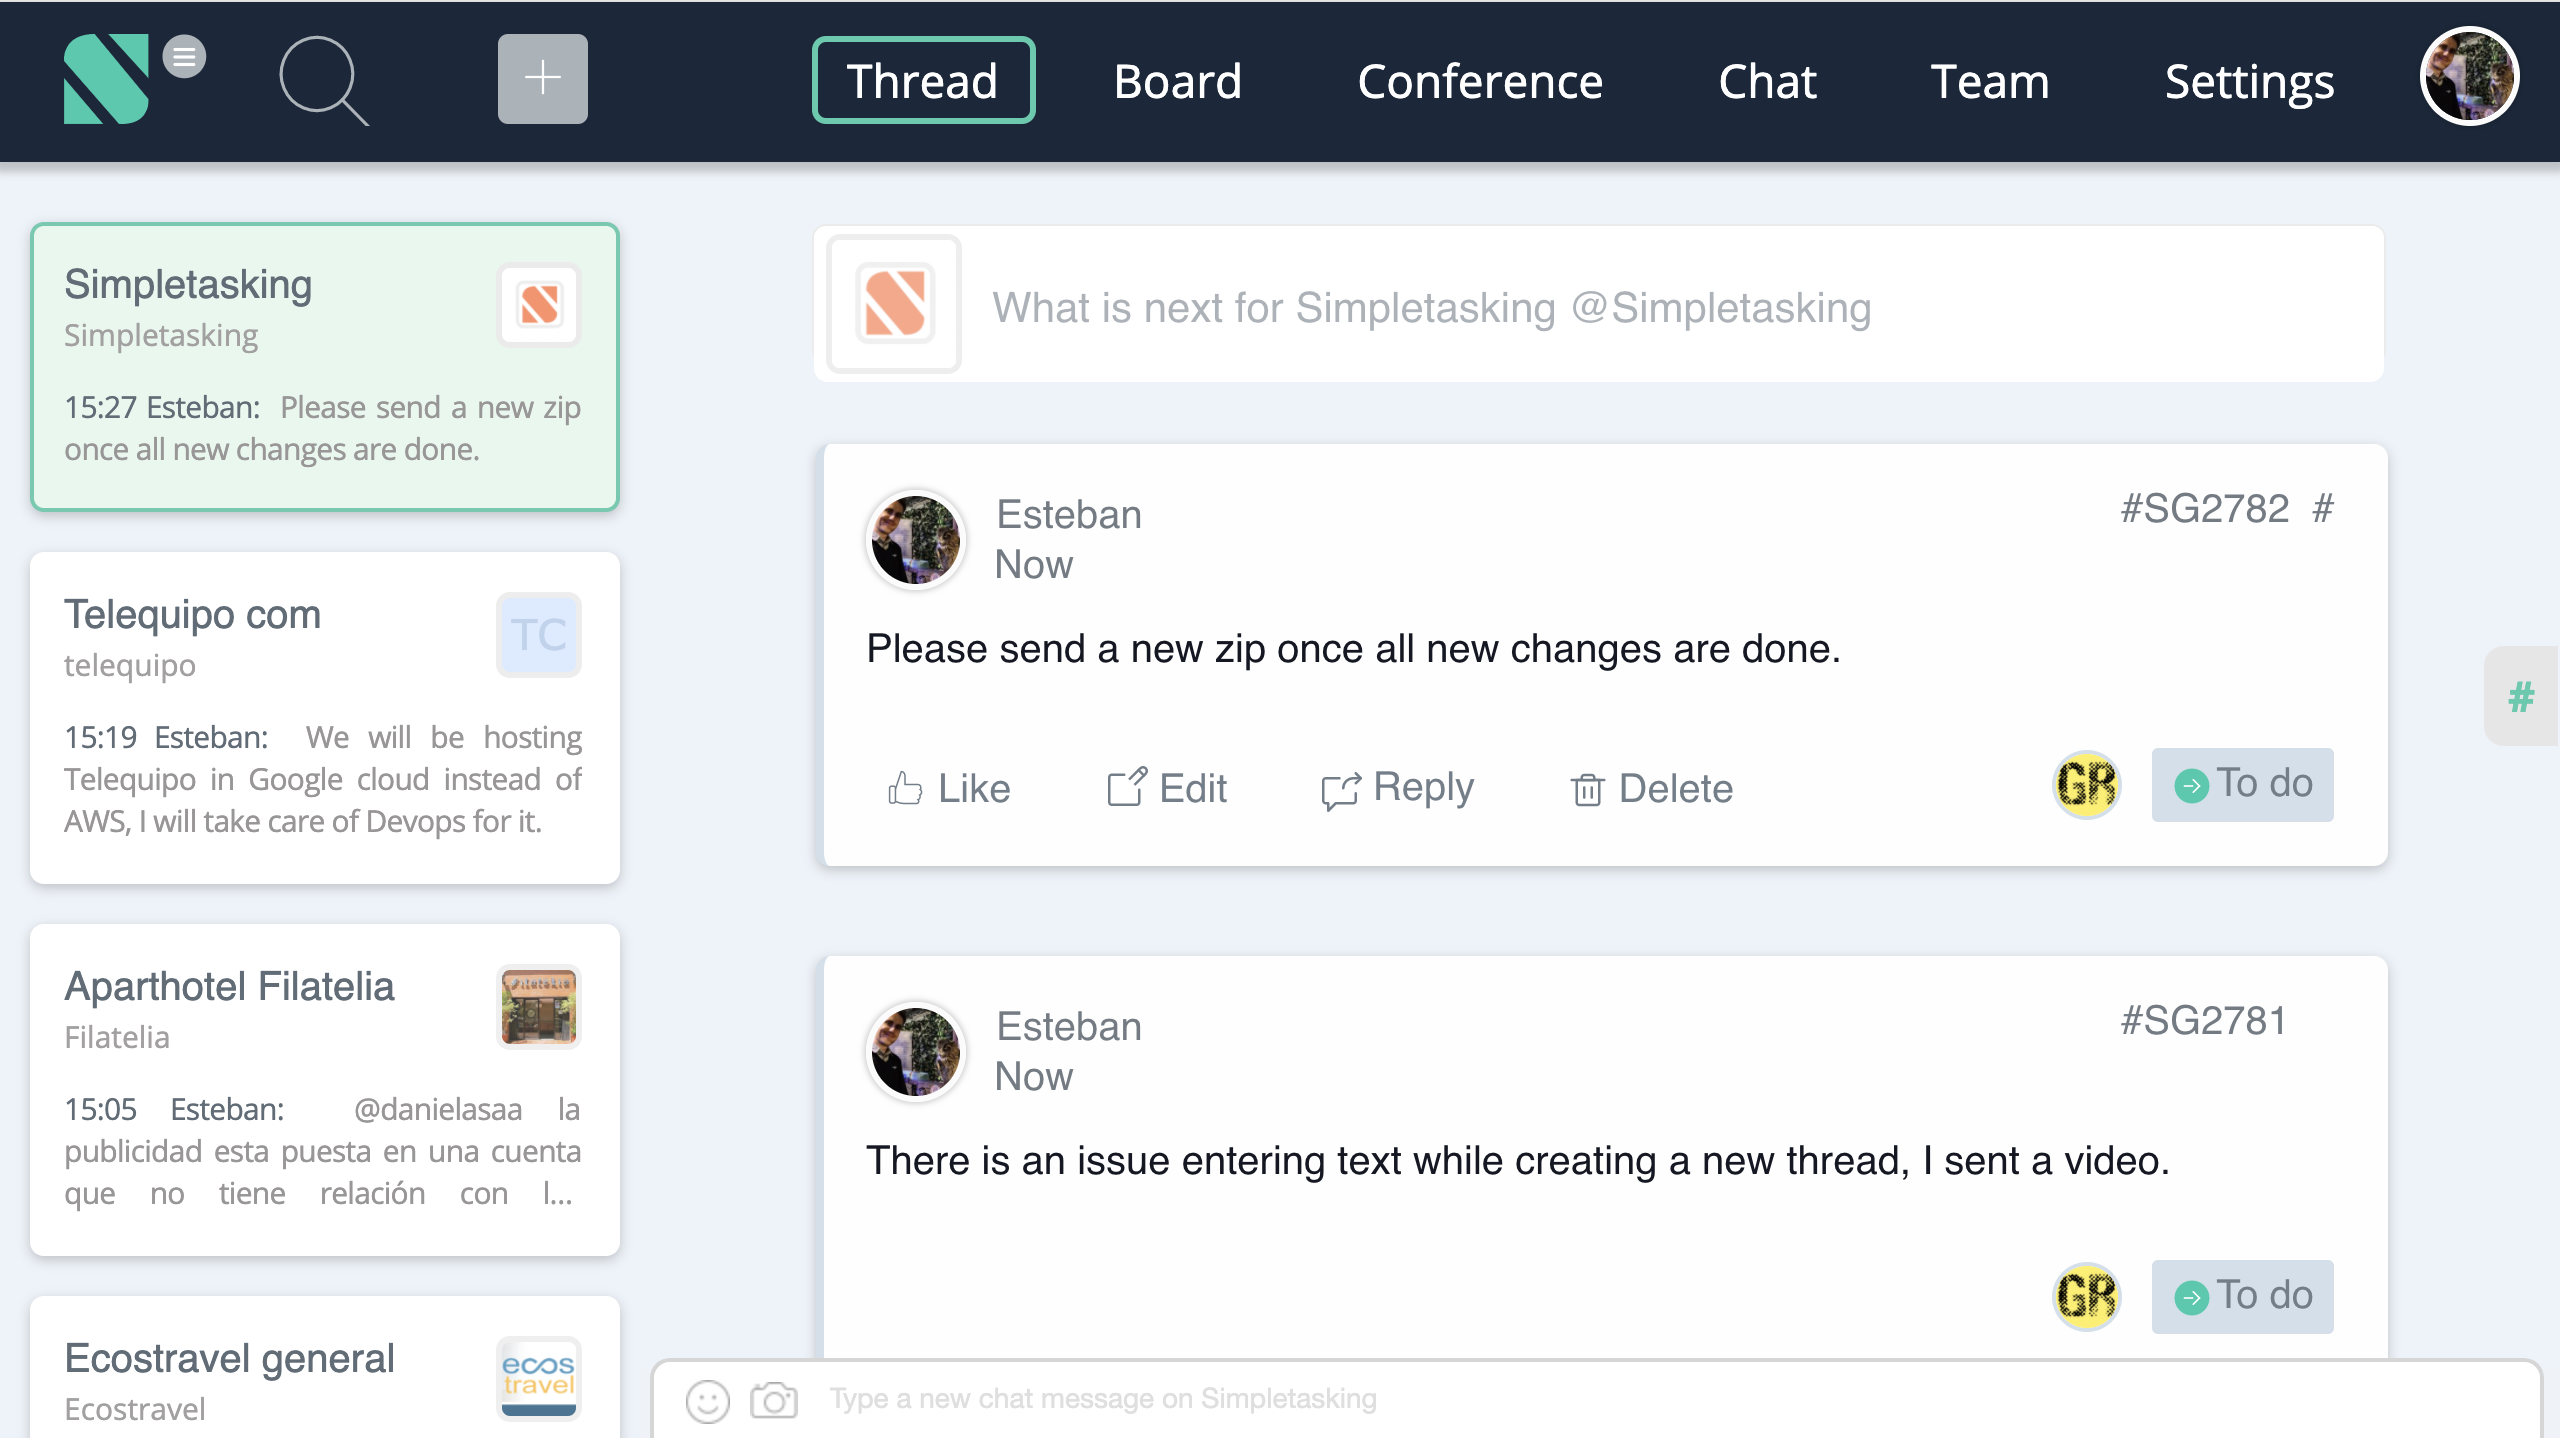2560x1438 pixels.
Task: Click the TC badge on Telequipo card
Action: (x=539, y=635)
